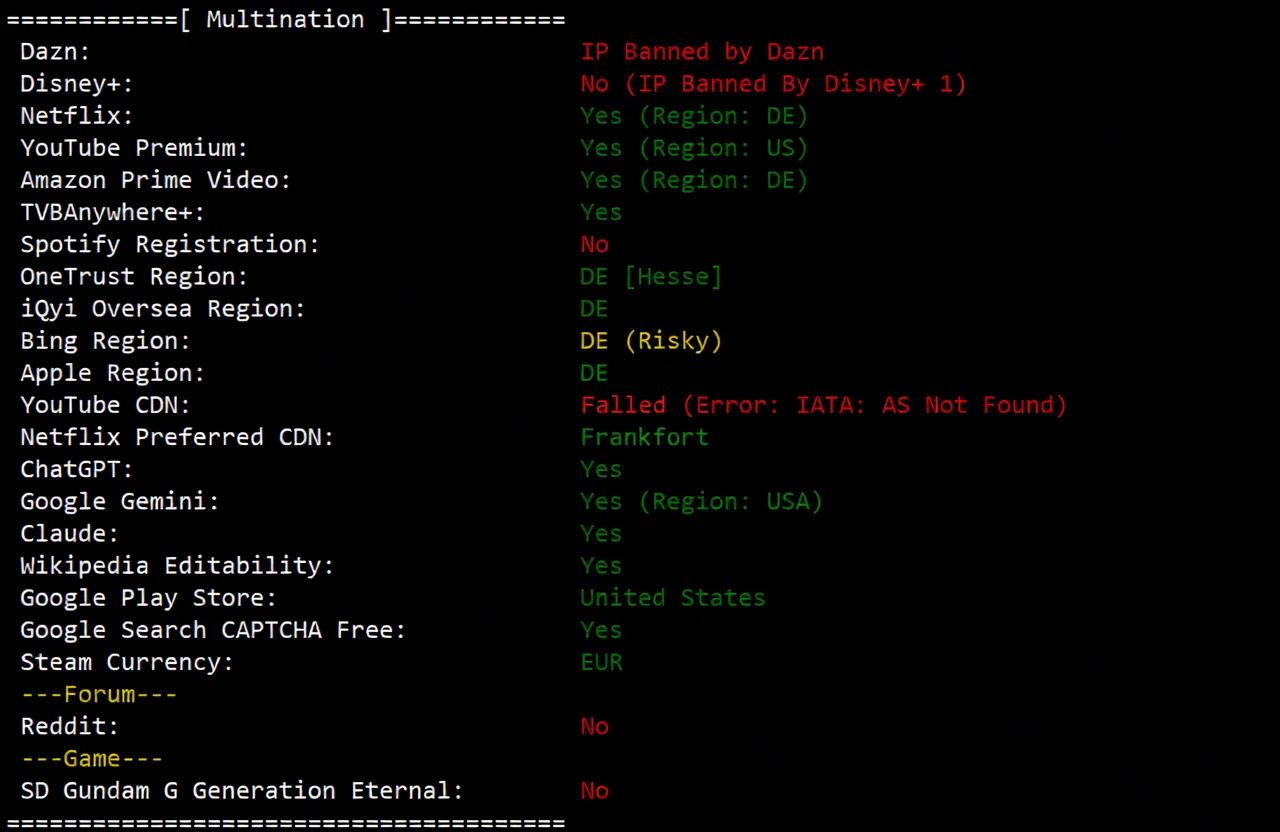This screenshot has width=1280, height=832.
Task: Select the "Amazon Prime Video:" label
Action: (156, 180)
